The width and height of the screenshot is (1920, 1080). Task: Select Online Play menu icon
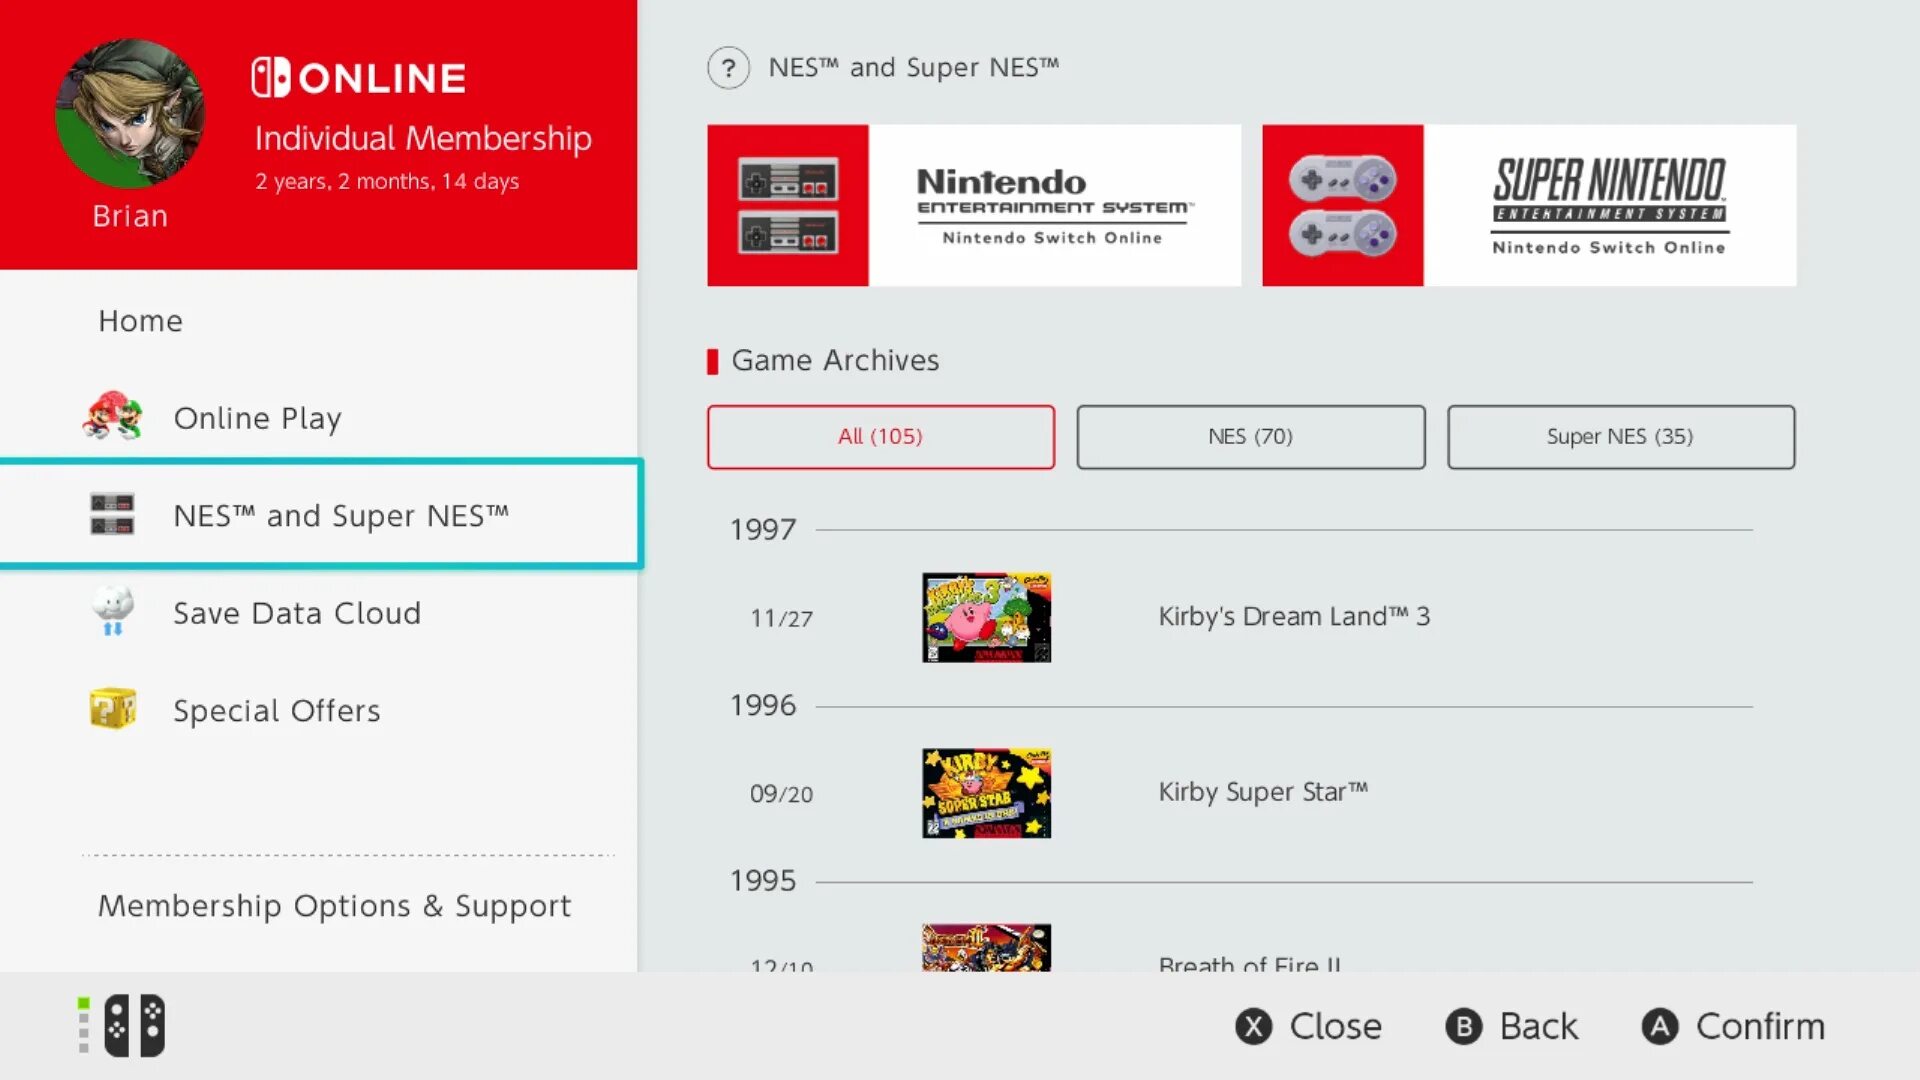point(116,417)
